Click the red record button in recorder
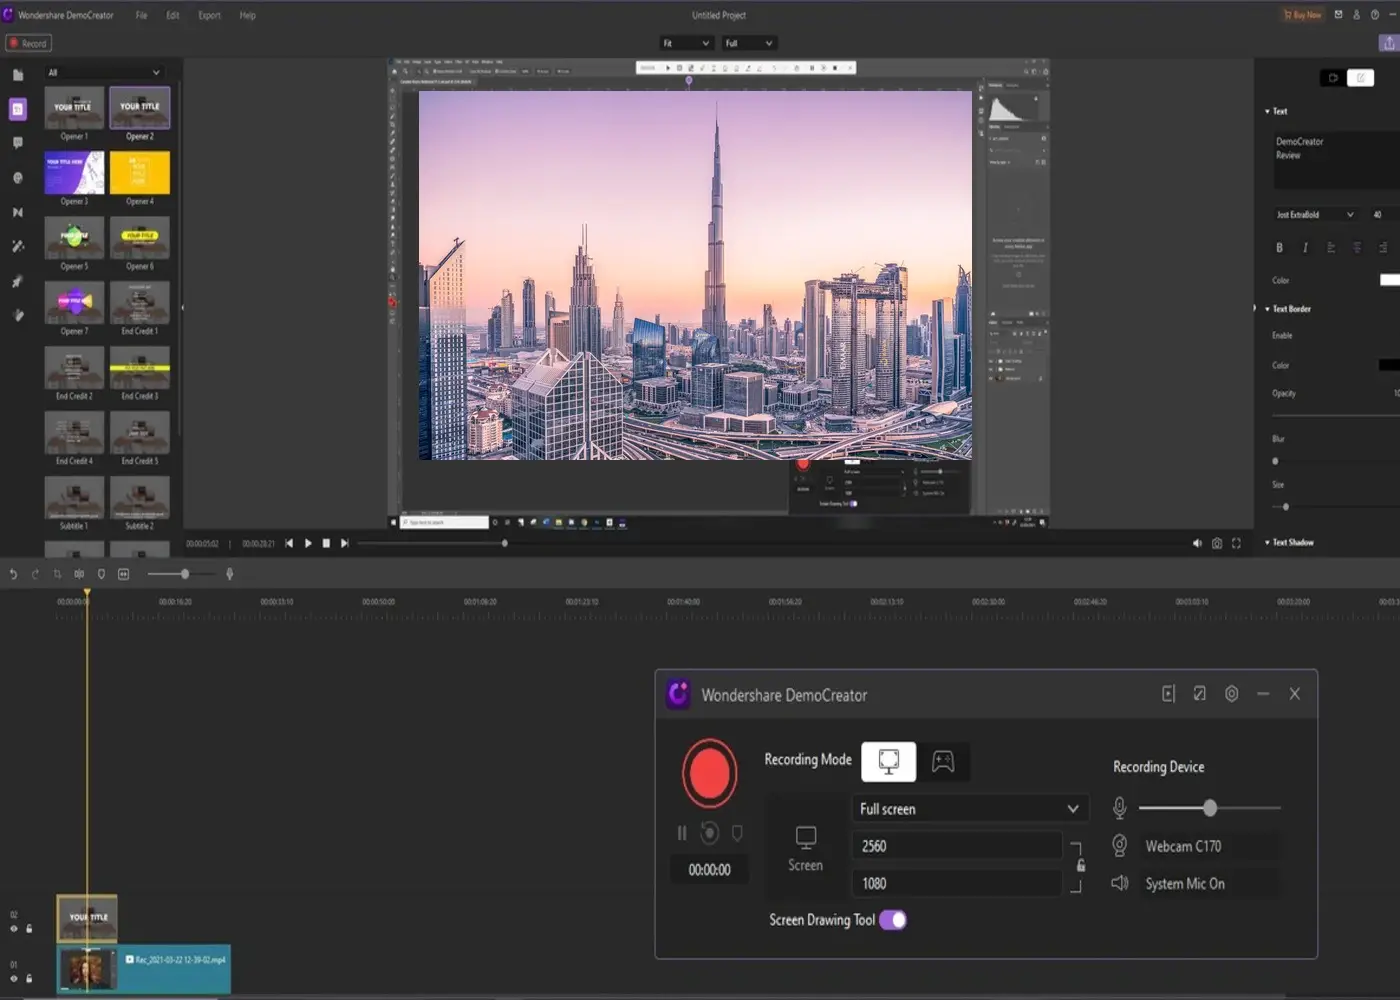1400x1000 pixels. tap(709, 773)
